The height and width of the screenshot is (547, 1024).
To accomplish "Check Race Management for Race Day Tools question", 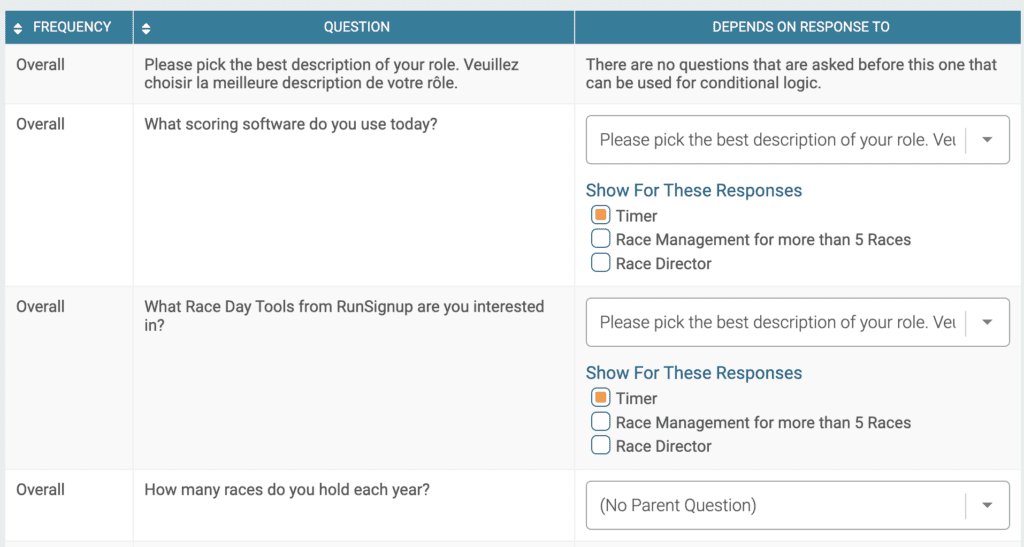I will tap(600, 421).
